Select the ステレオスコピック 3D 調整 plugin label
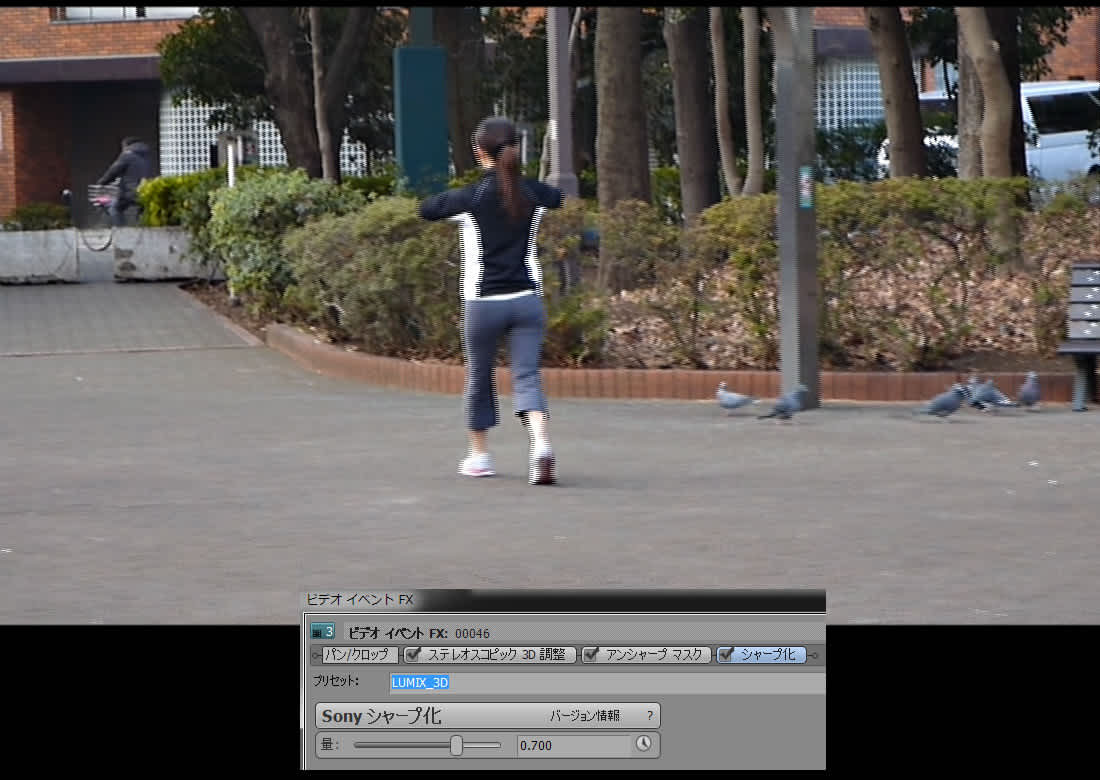The width and height of the screenshot is (1100, 780). [x=498, y=655]
